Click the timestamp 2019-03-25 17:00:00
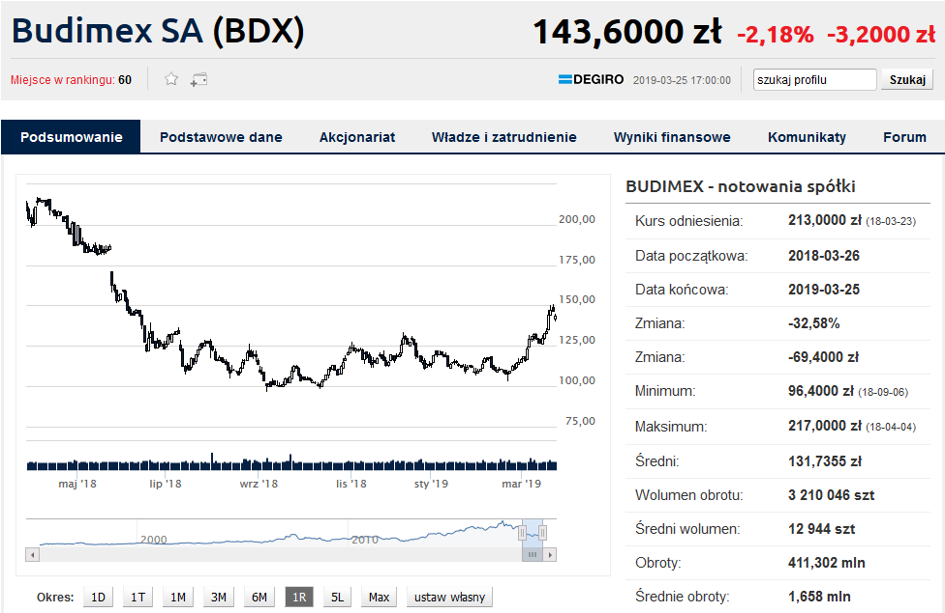Image resolution: width=945 pixels, height=613 pixels. [682, 80]
